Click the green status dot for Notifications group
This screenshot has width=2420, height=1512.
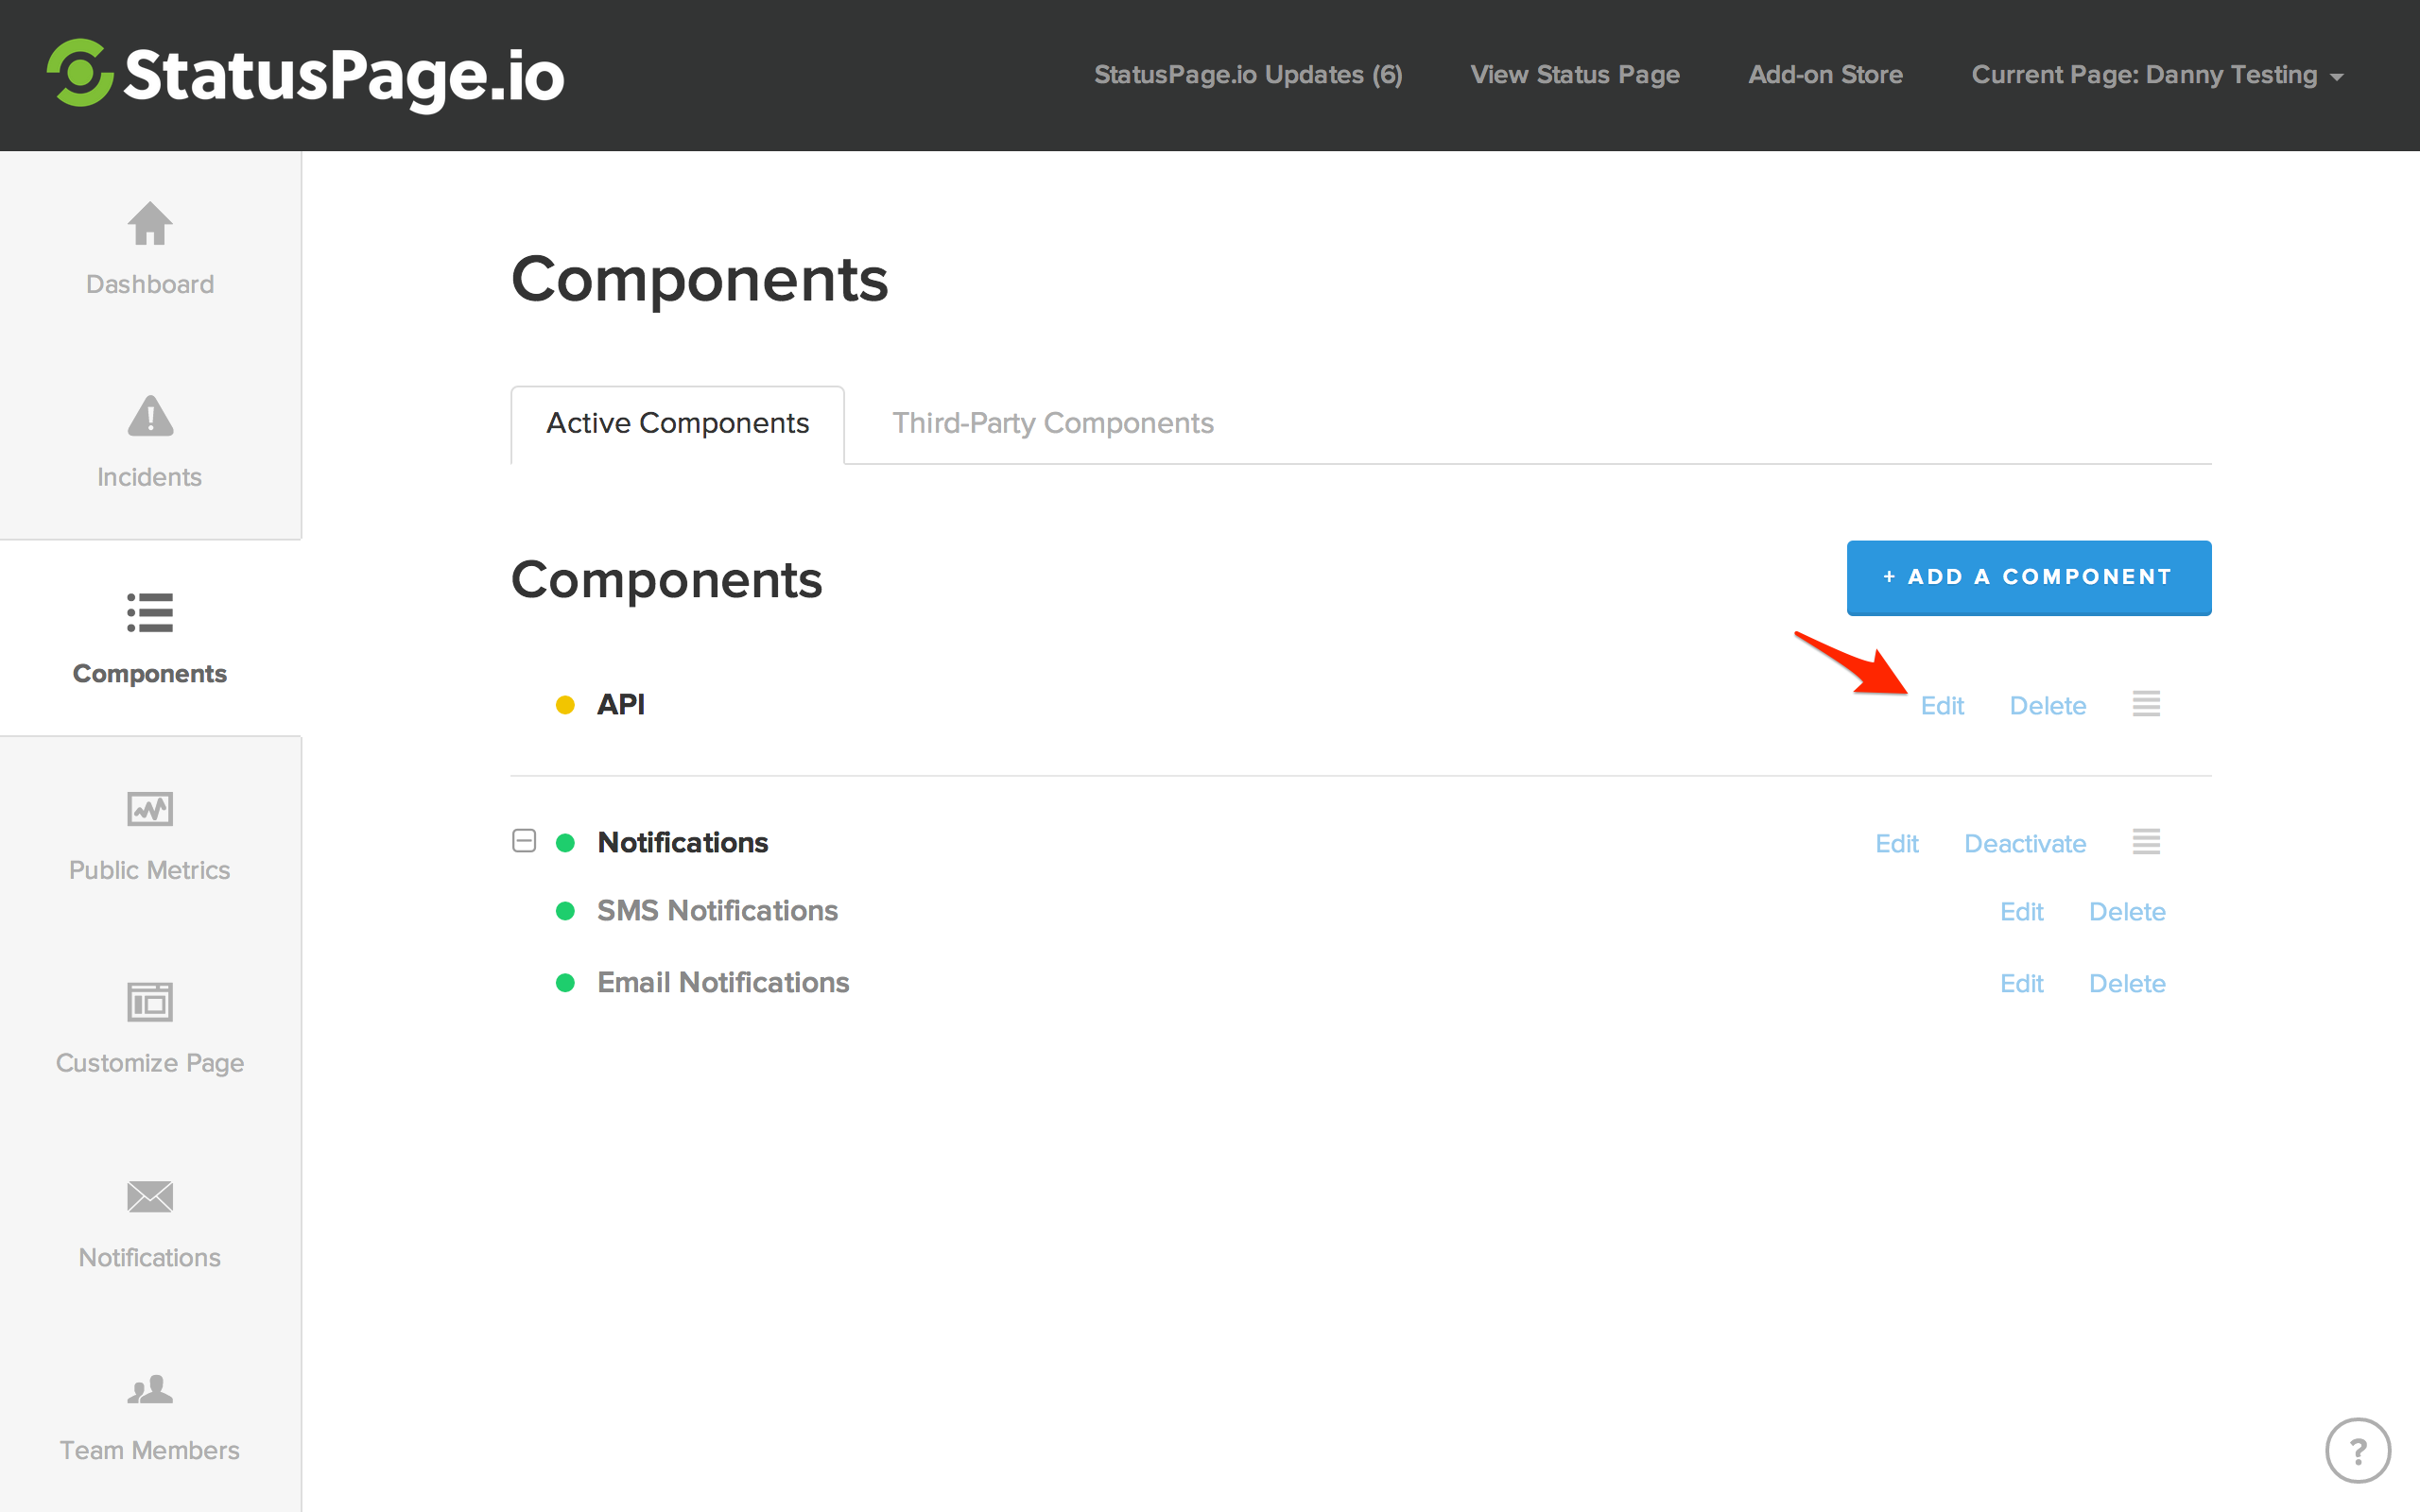click(565, 843)
